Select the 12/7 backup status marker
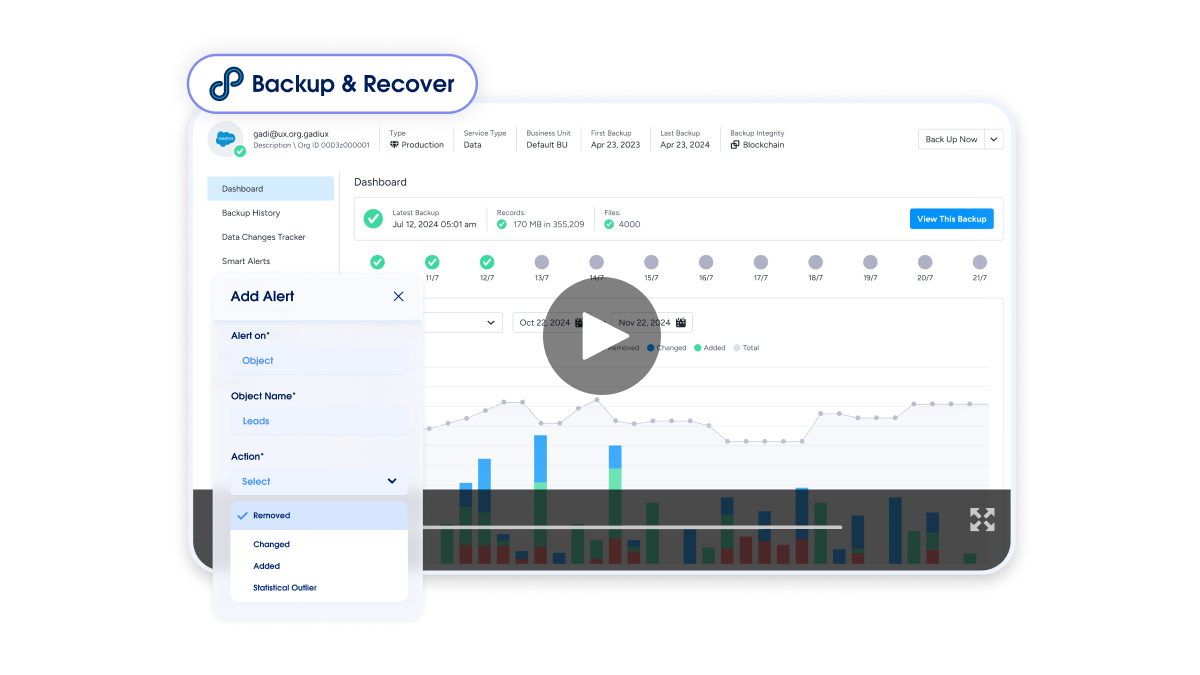This screenshot has width=1200, height=675. click(487, 262)
